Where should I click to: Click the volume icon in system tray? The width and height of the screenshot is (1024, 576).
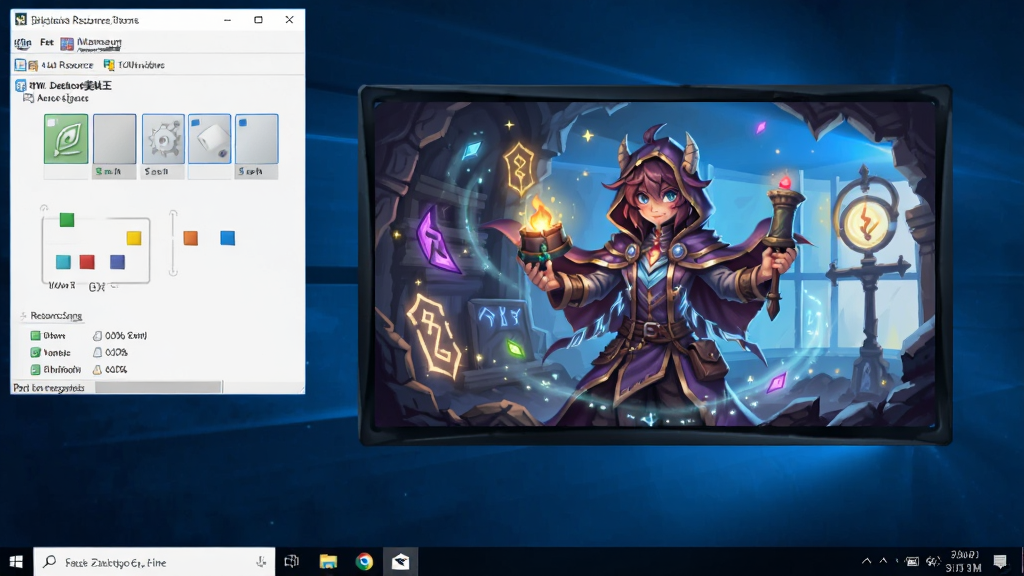tap(933, 562)
